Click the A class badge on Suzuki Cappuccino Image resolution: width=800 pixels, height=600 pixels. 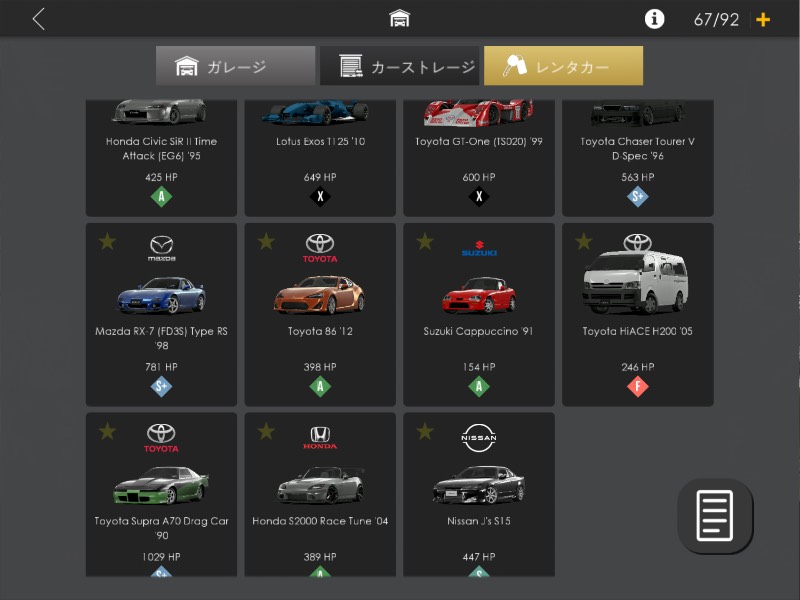point(479,386)
